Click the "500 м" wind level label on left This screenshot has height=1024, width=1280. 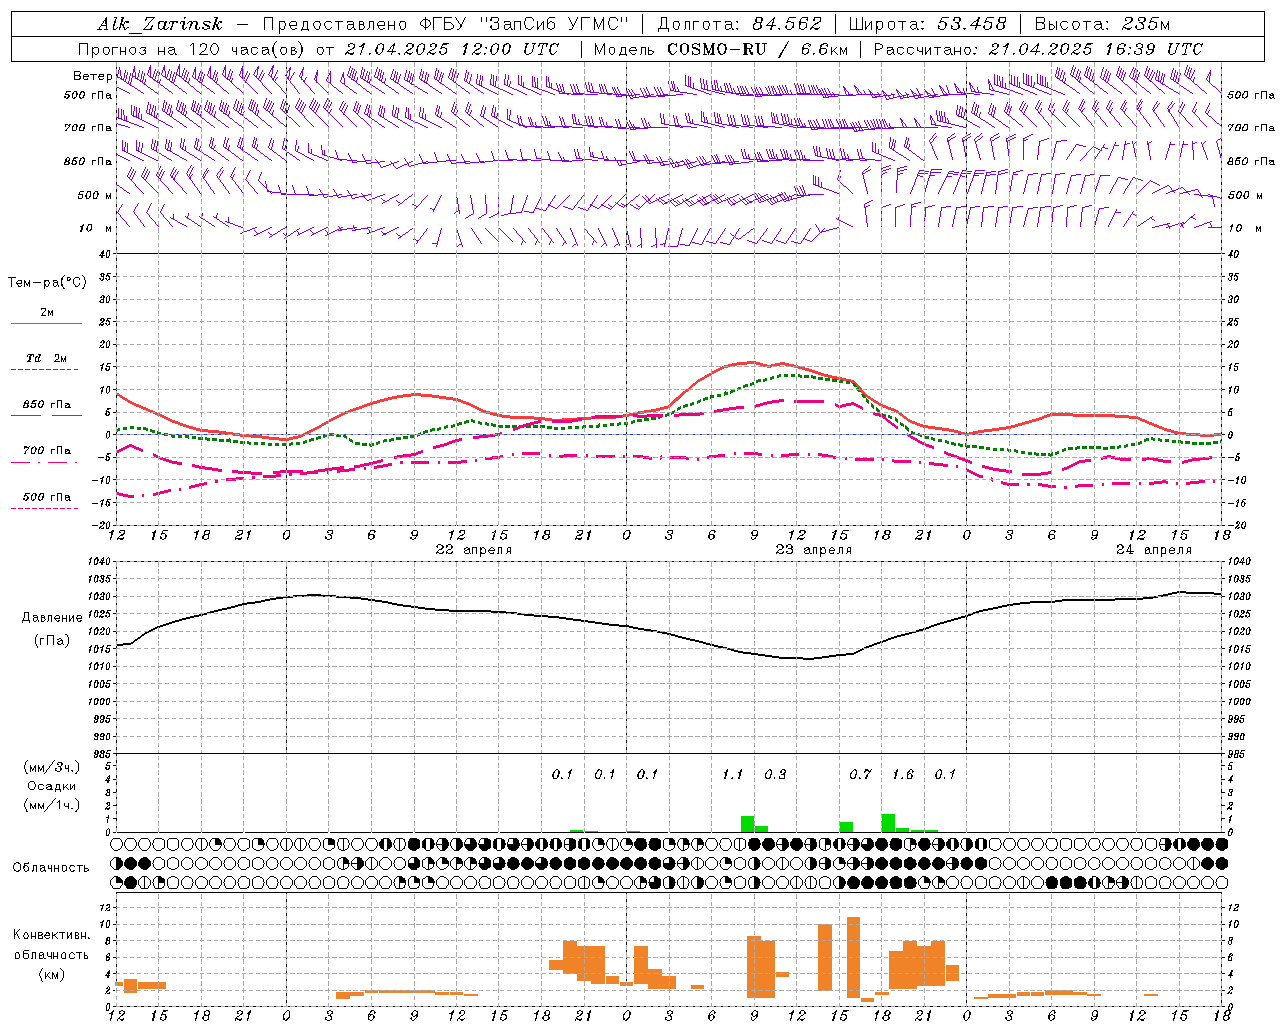pyautogui.click(x=94, y=196)
